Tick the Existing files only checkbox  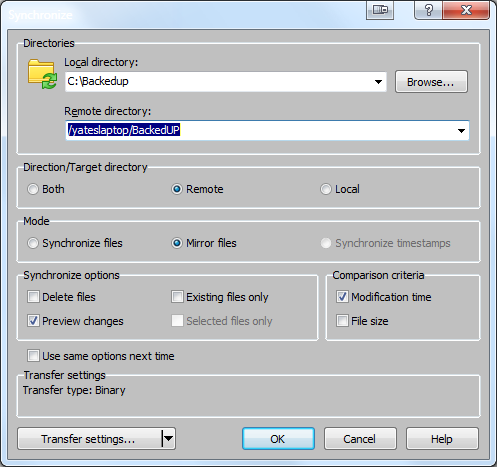click(177, 297)
